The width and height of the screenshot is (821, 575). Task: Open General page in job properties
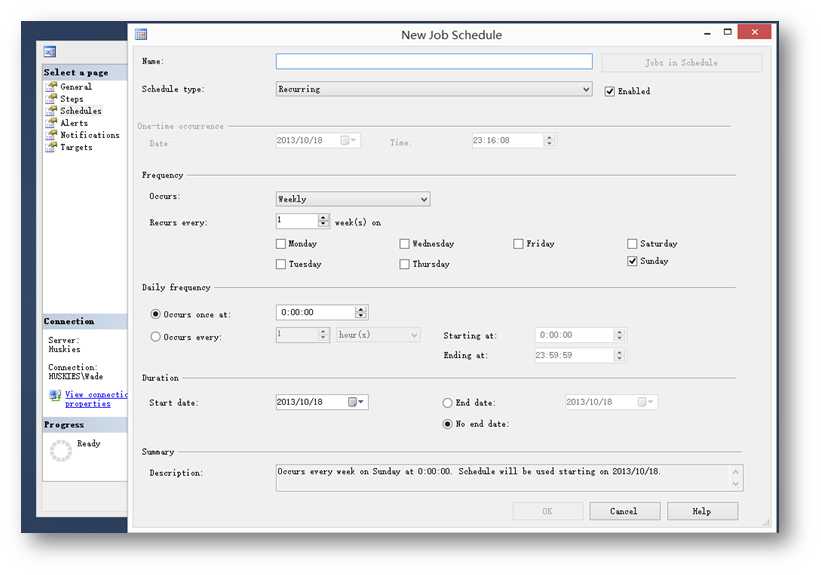tap(76, 86)
